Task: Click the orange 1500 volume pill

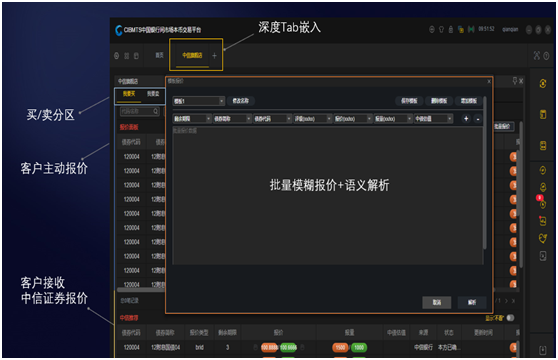Action: 340,348
